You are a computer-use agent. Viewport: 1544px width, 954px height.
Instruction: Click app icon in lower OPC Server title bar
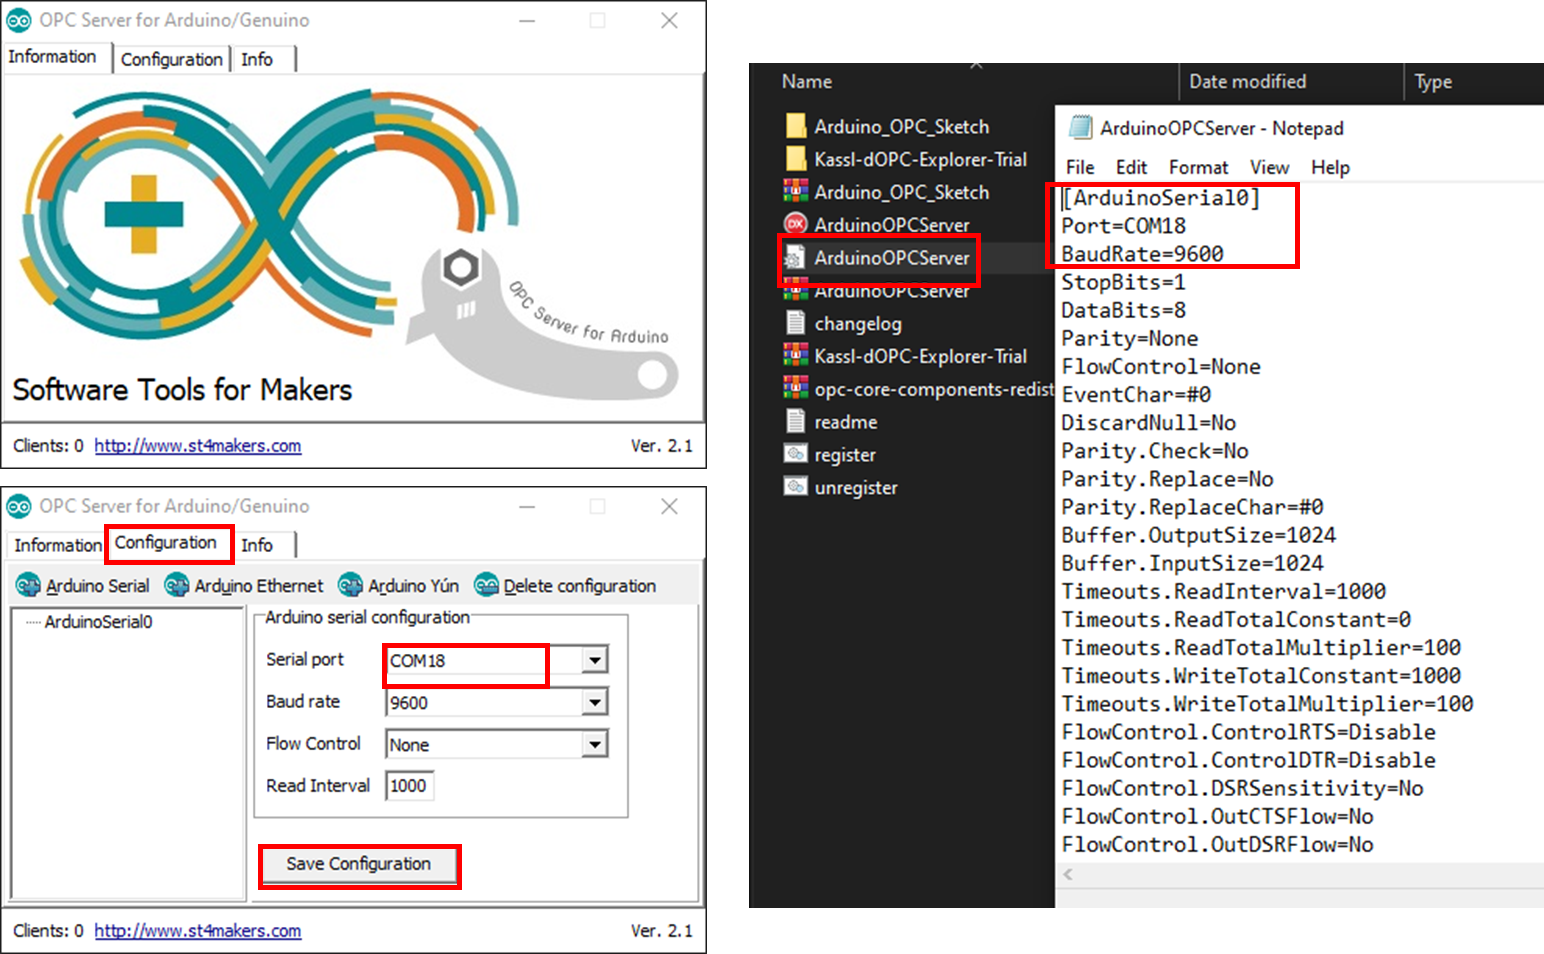[x=19, y=506]
